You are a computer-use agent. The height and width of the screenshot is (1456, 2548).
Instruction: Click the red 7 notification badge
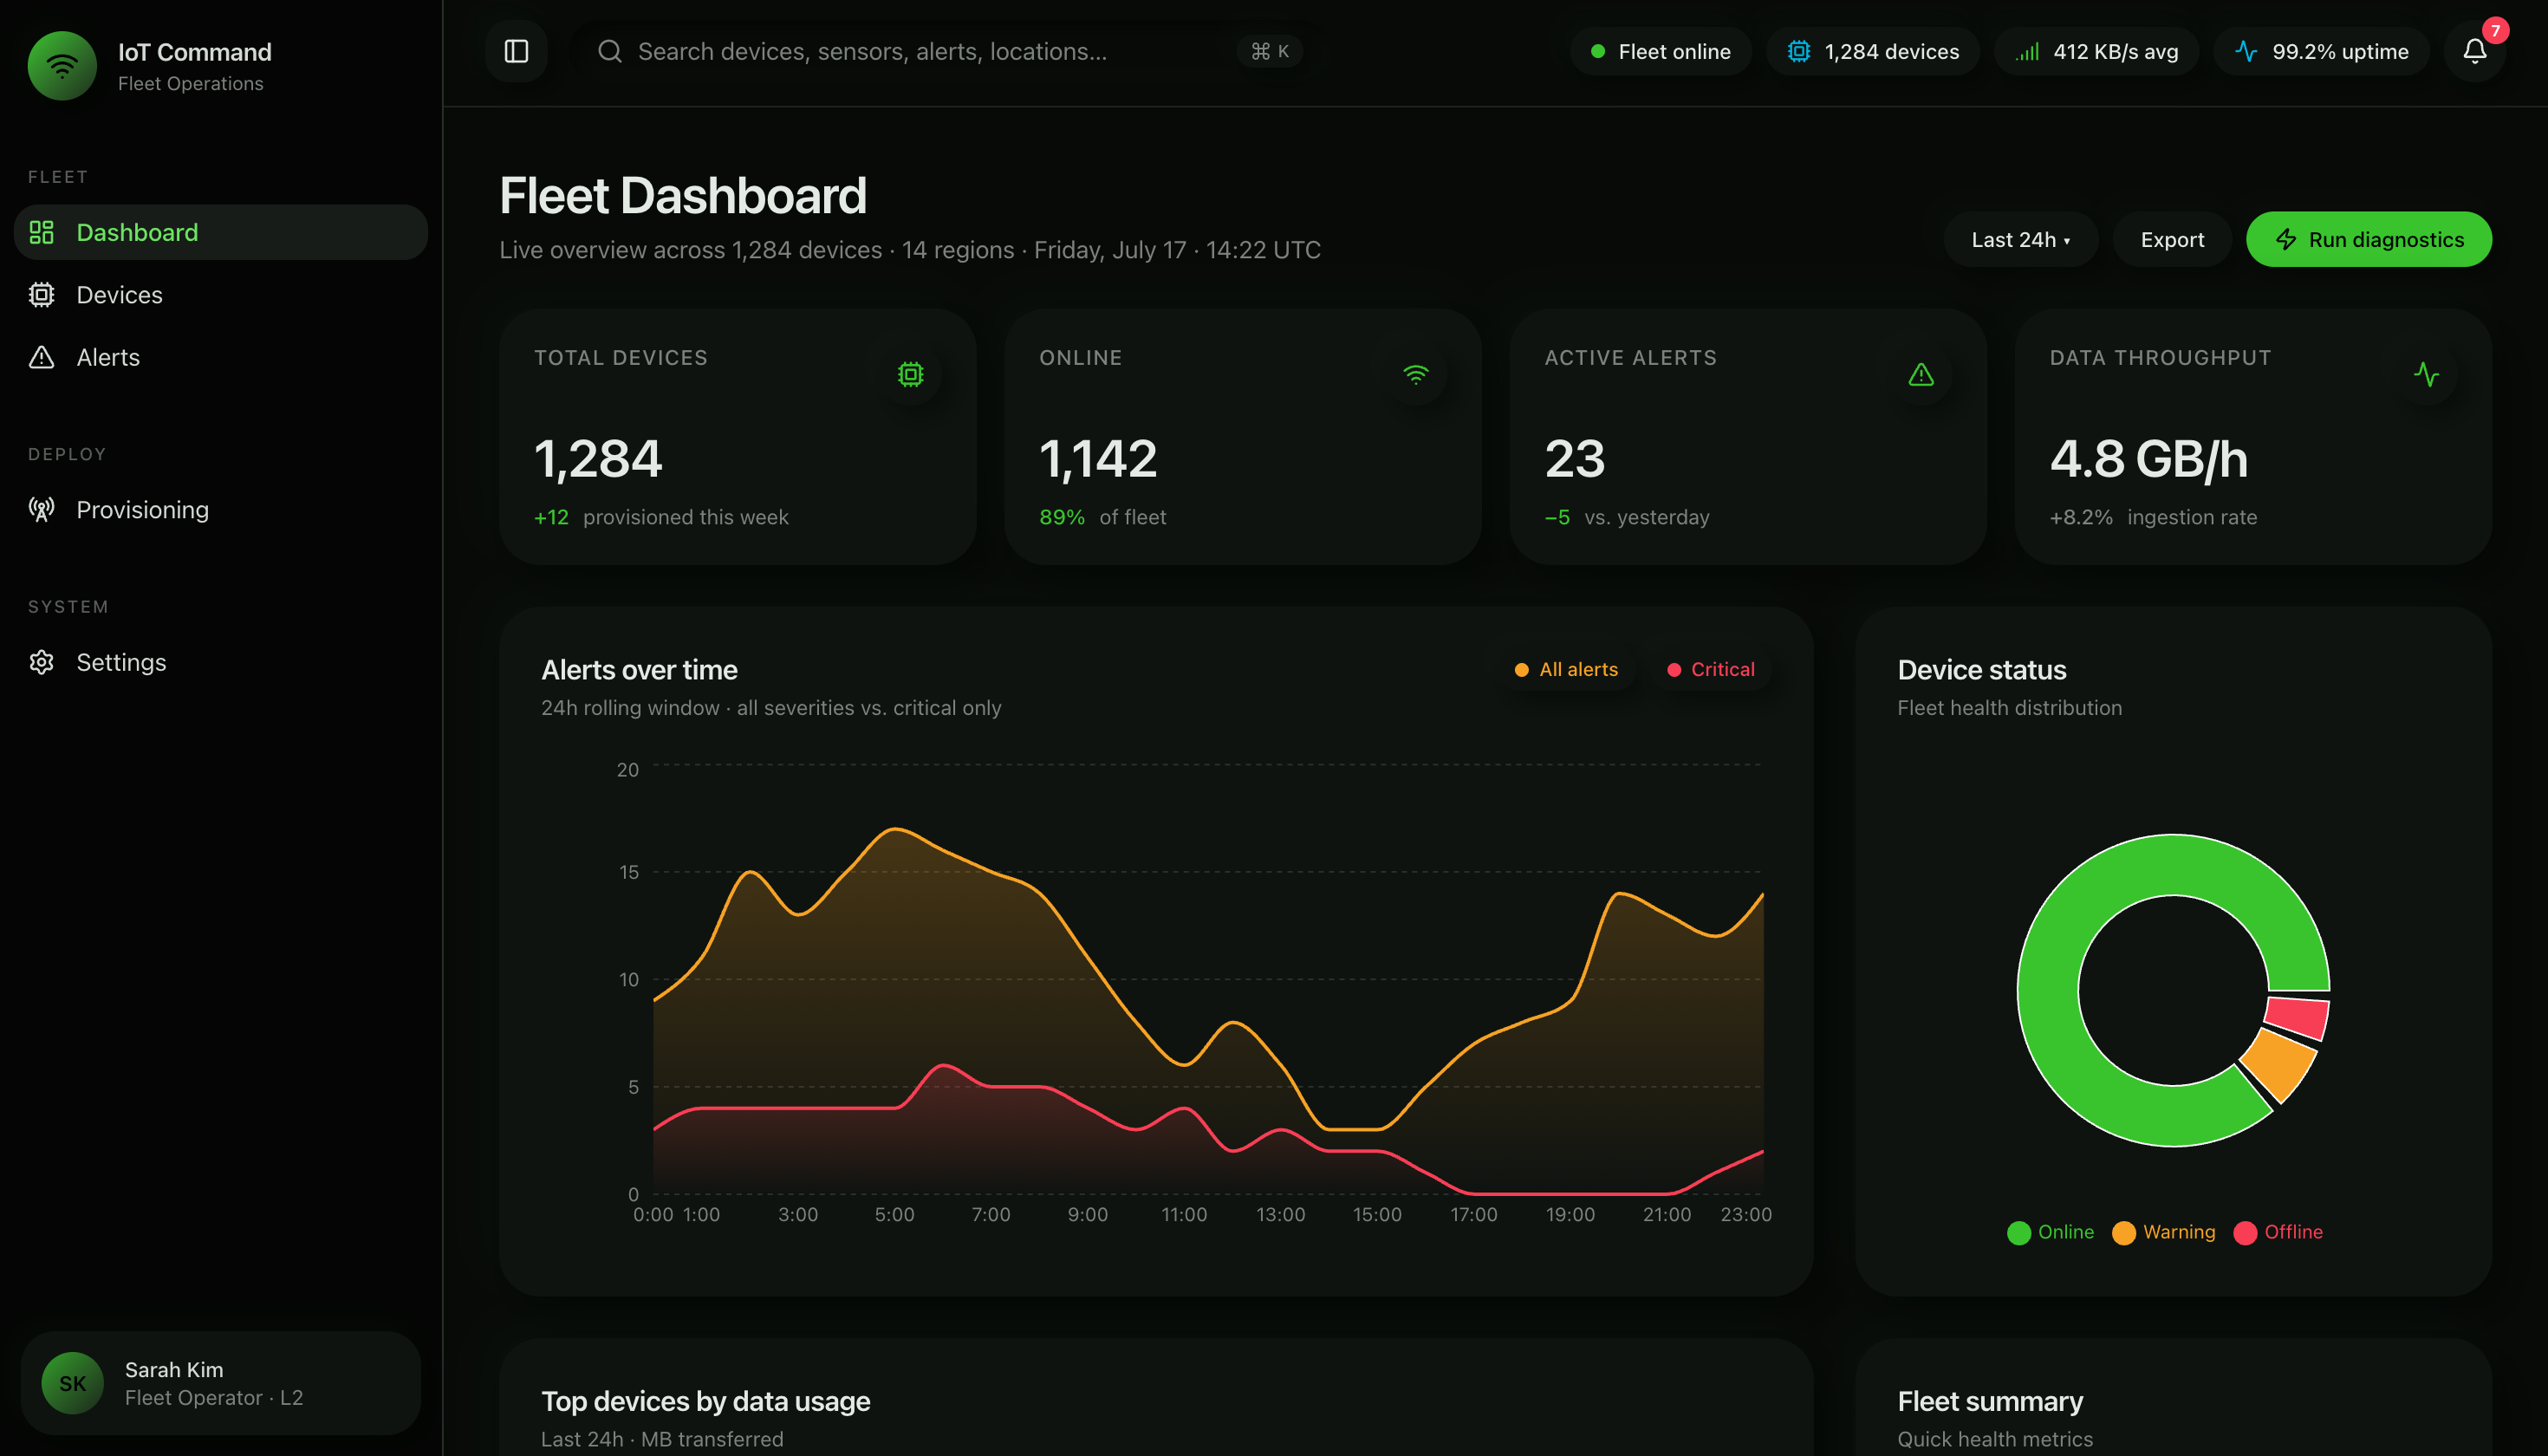pos(2495,30)
